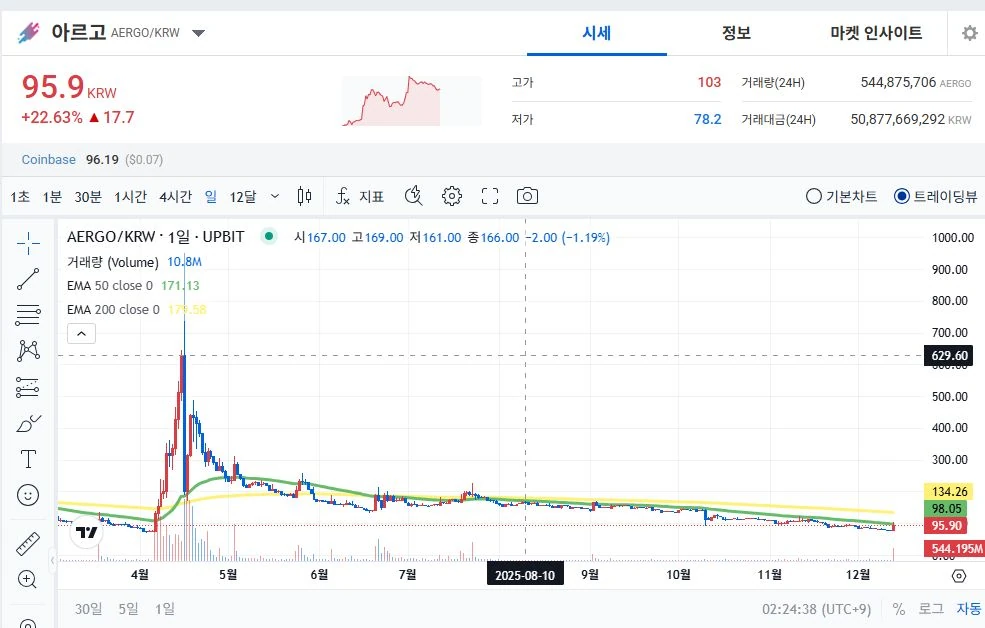The height and width of the screenshot is (628, 985).
Task: Open the fx indicators menu (지표)
Action: 359,197
